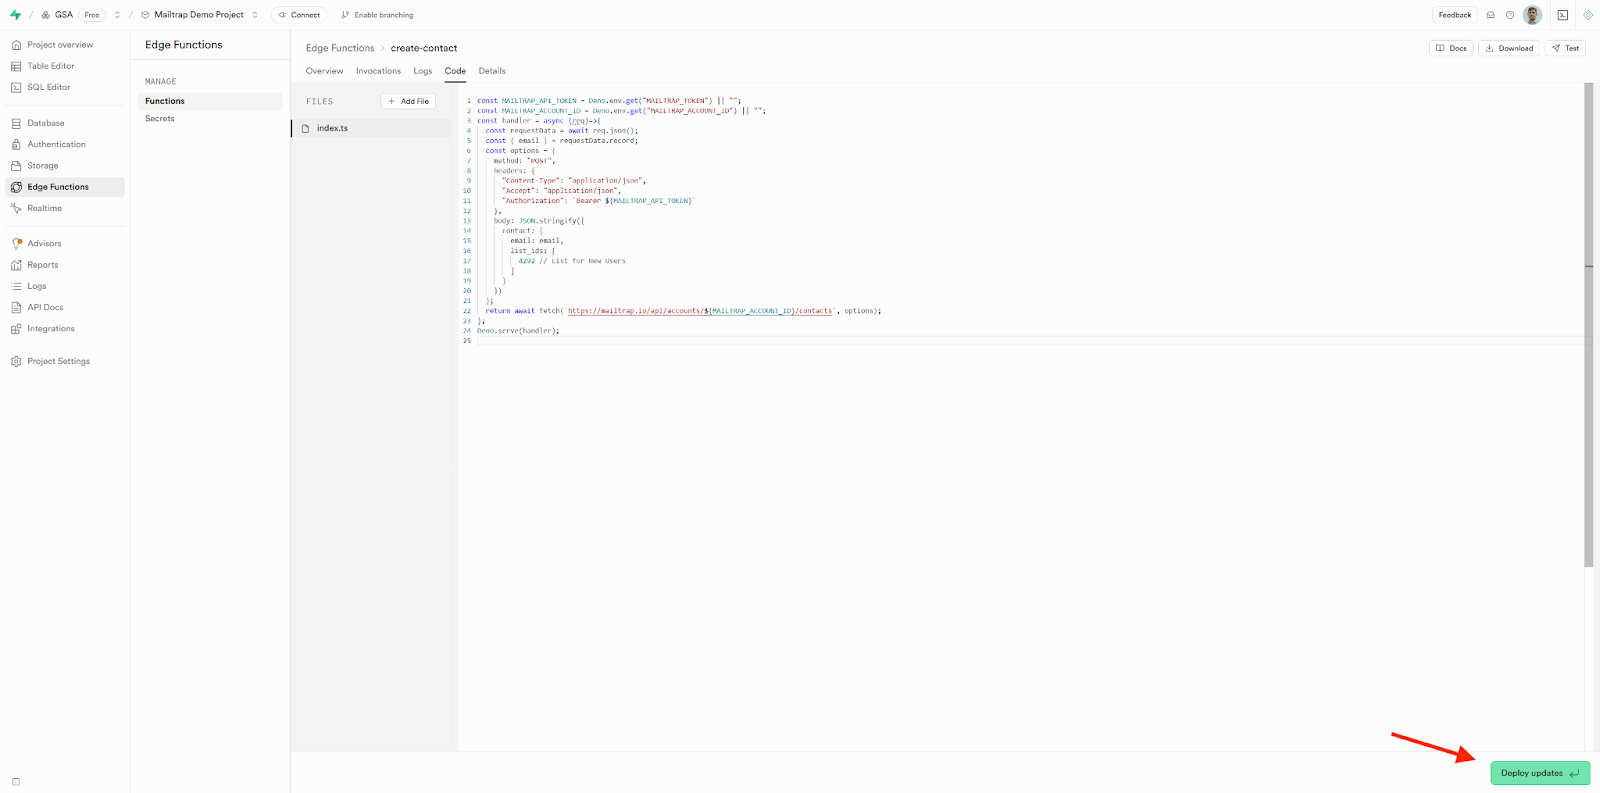Click the Supabase logo icon
Viewport: 1600px width, 793px height.
[15, 15]
